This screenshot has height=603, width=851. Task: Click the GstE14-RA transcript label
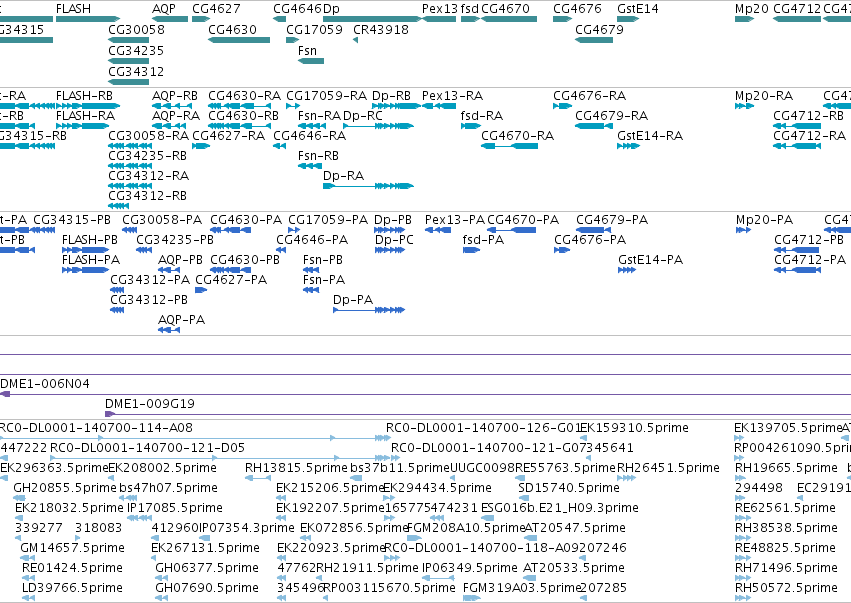click(650, 136)
